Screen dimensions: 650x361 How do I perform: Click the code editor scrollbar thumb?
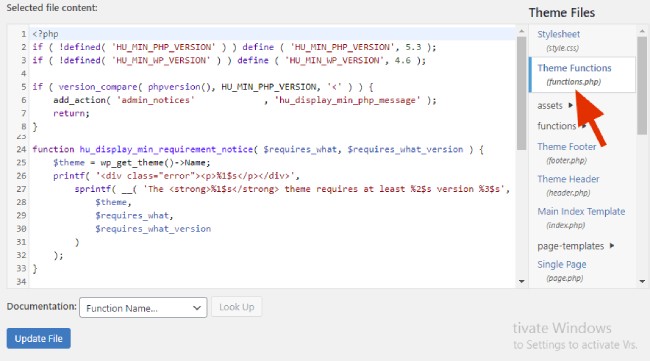tap(521, 93)
